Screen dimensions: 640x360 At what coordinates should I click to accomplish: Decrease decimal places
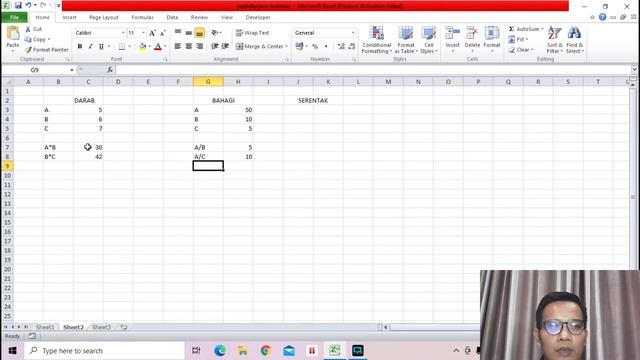point(352,47)
